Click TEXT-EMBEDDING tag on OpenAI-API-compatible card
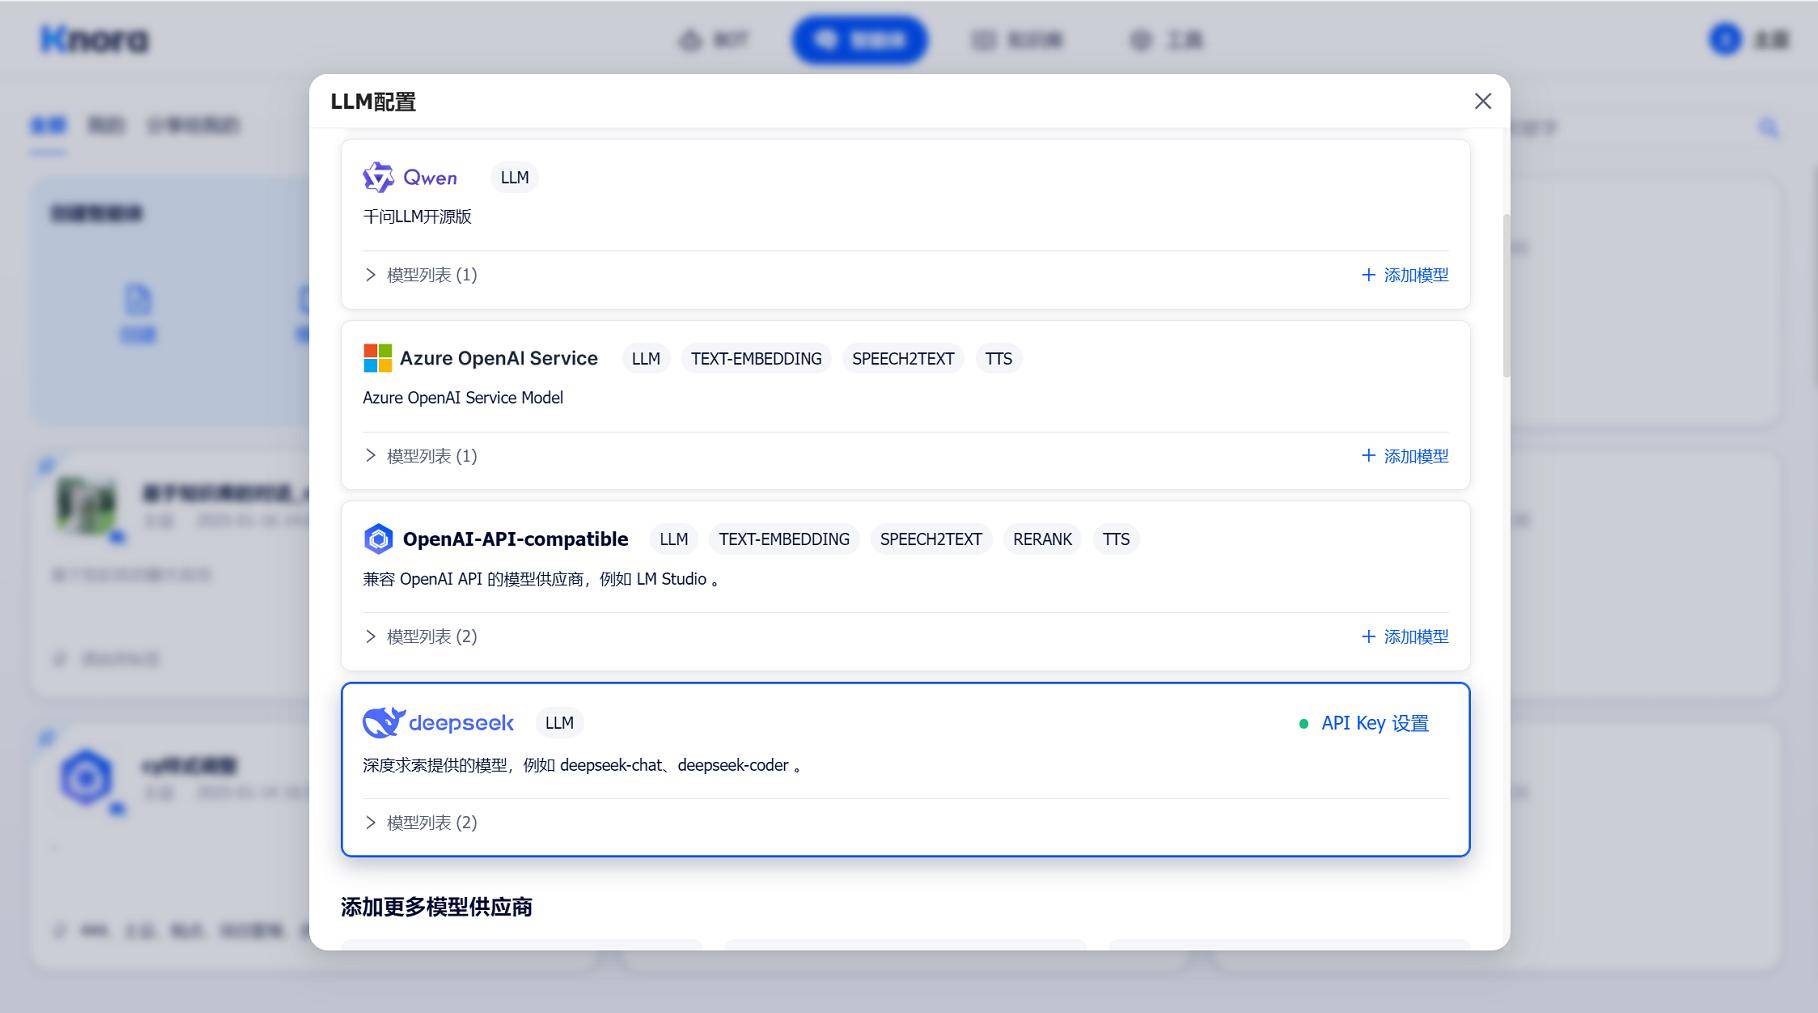Screen dimensions: 1818x1013 coord(784,539)
